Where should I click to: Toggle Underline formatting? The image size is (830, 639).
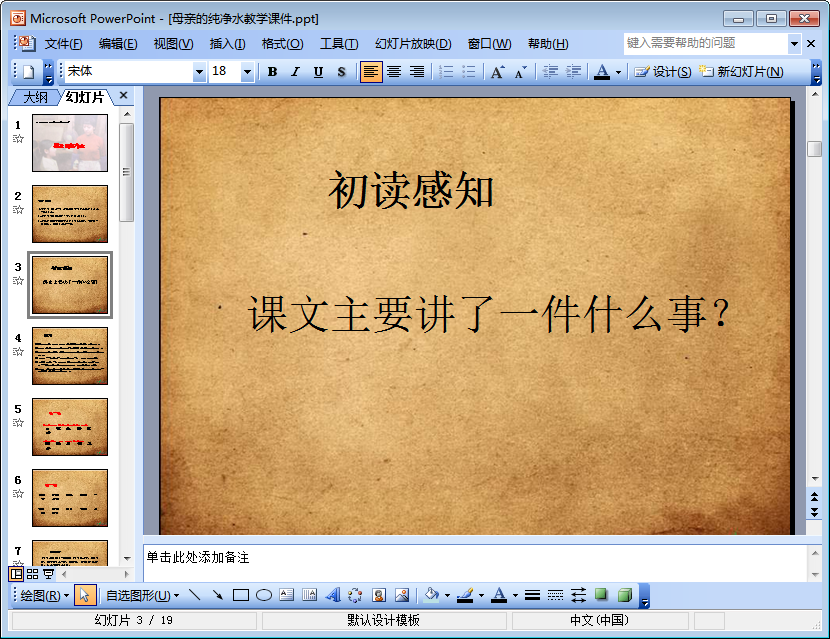[318, 71]
